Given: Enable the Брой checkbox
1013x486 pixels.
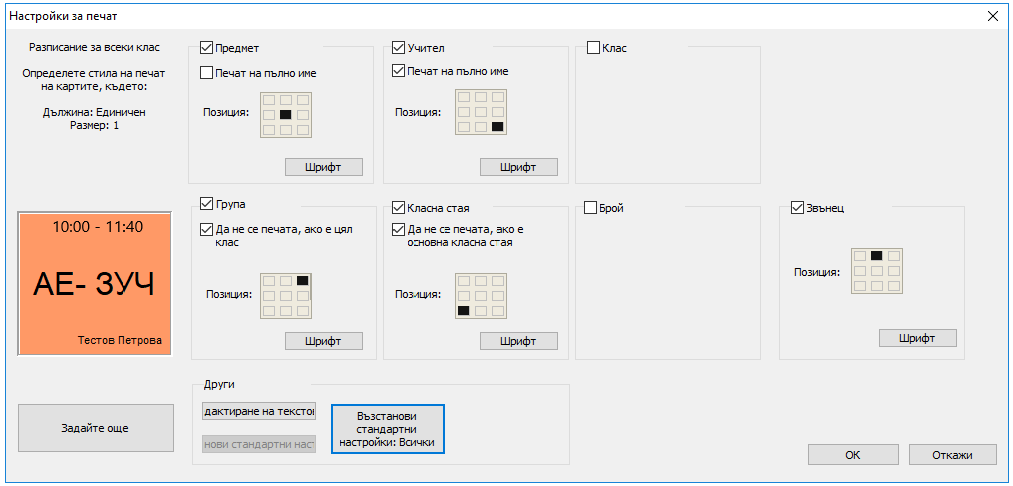Looking at the screenshot, I should click(x=591, y=208).
